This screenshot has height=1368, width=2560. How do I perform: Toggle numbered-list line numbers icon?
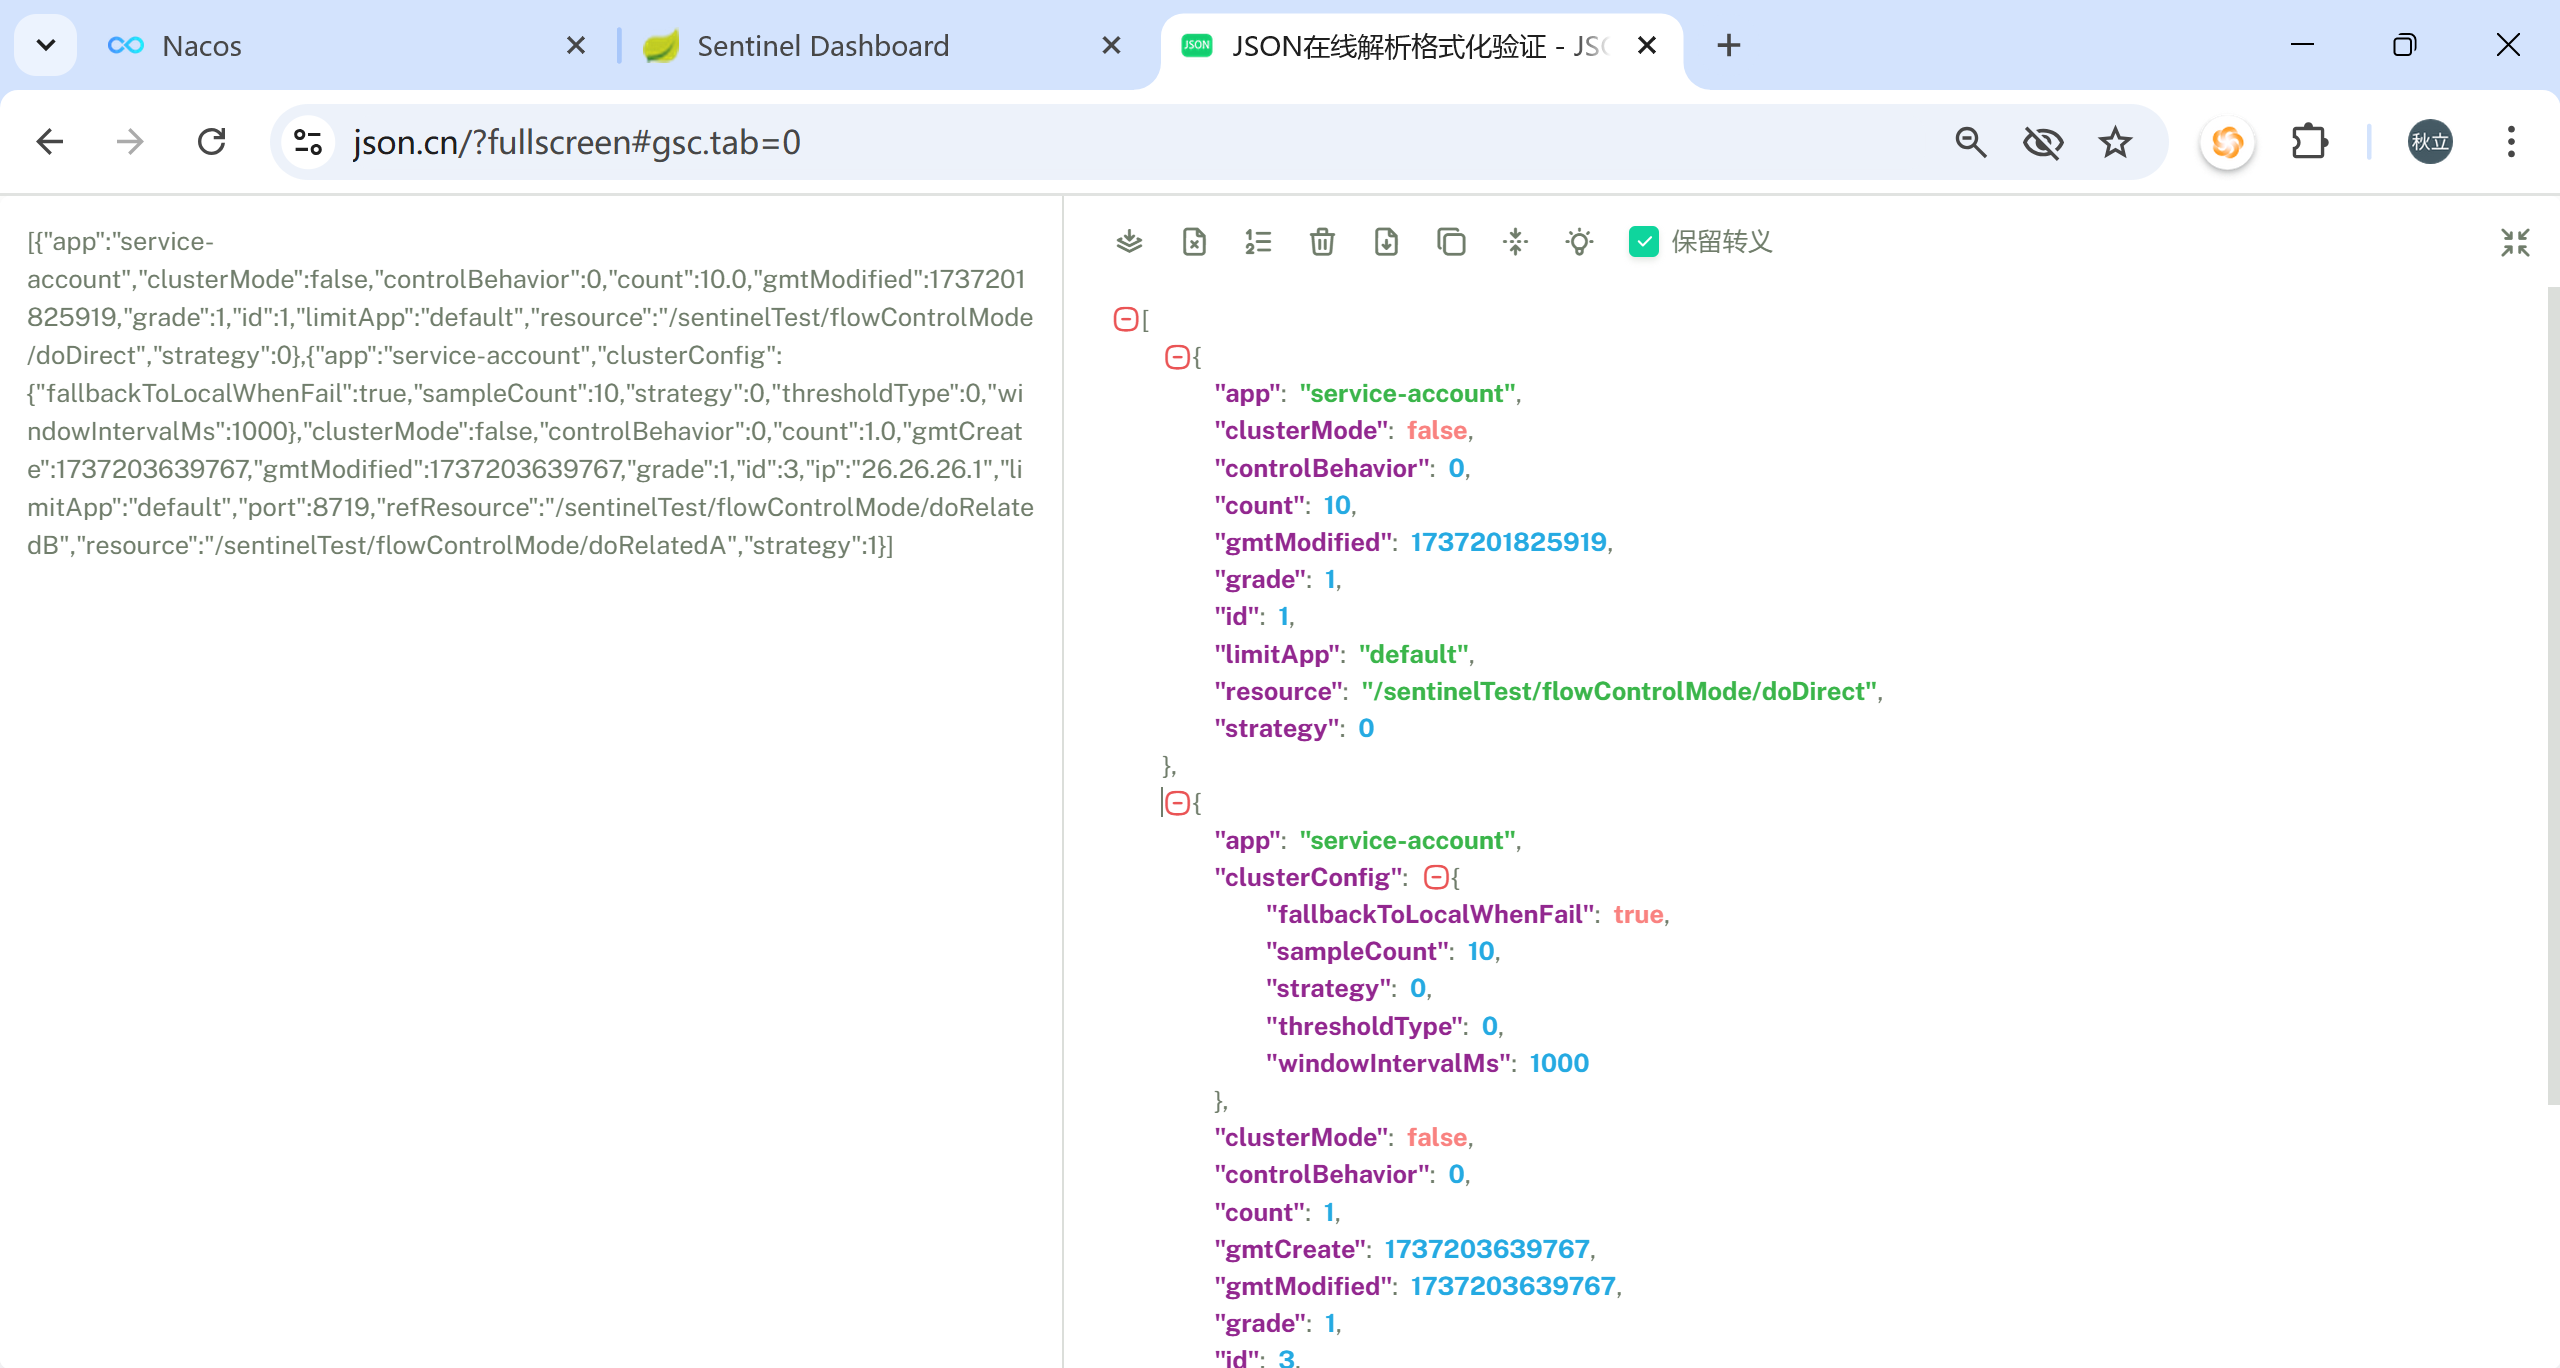pos(1258,242)
